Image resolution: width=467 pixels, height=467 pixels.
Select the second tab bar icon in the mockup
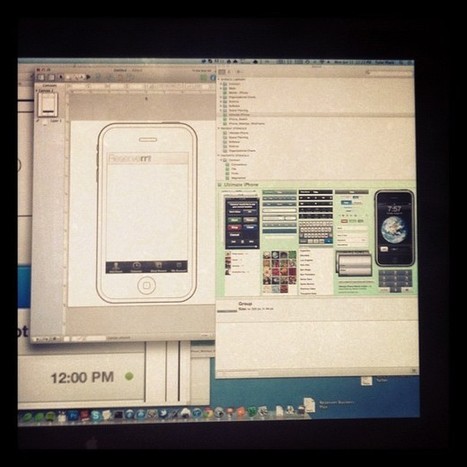click(137, 267)
